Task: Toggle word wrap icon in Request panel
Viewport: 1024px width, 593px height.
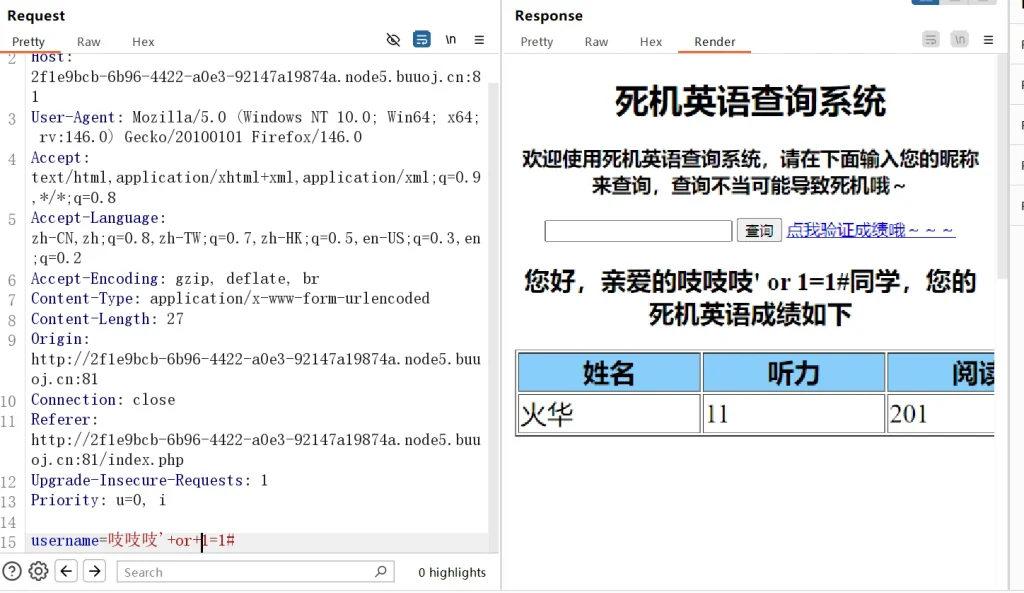Action: [422, 40]
